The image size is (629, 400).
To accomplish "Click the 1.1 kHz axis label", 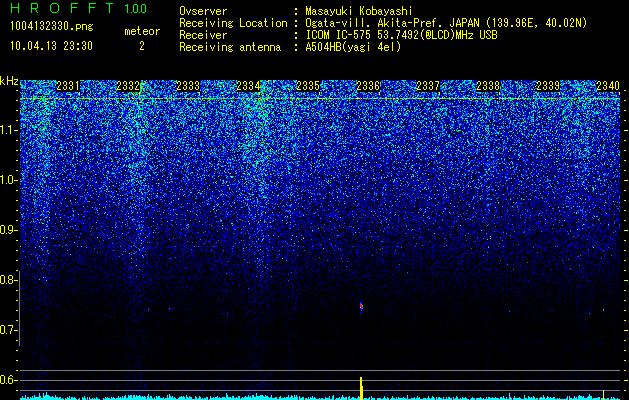I will 9,130.
